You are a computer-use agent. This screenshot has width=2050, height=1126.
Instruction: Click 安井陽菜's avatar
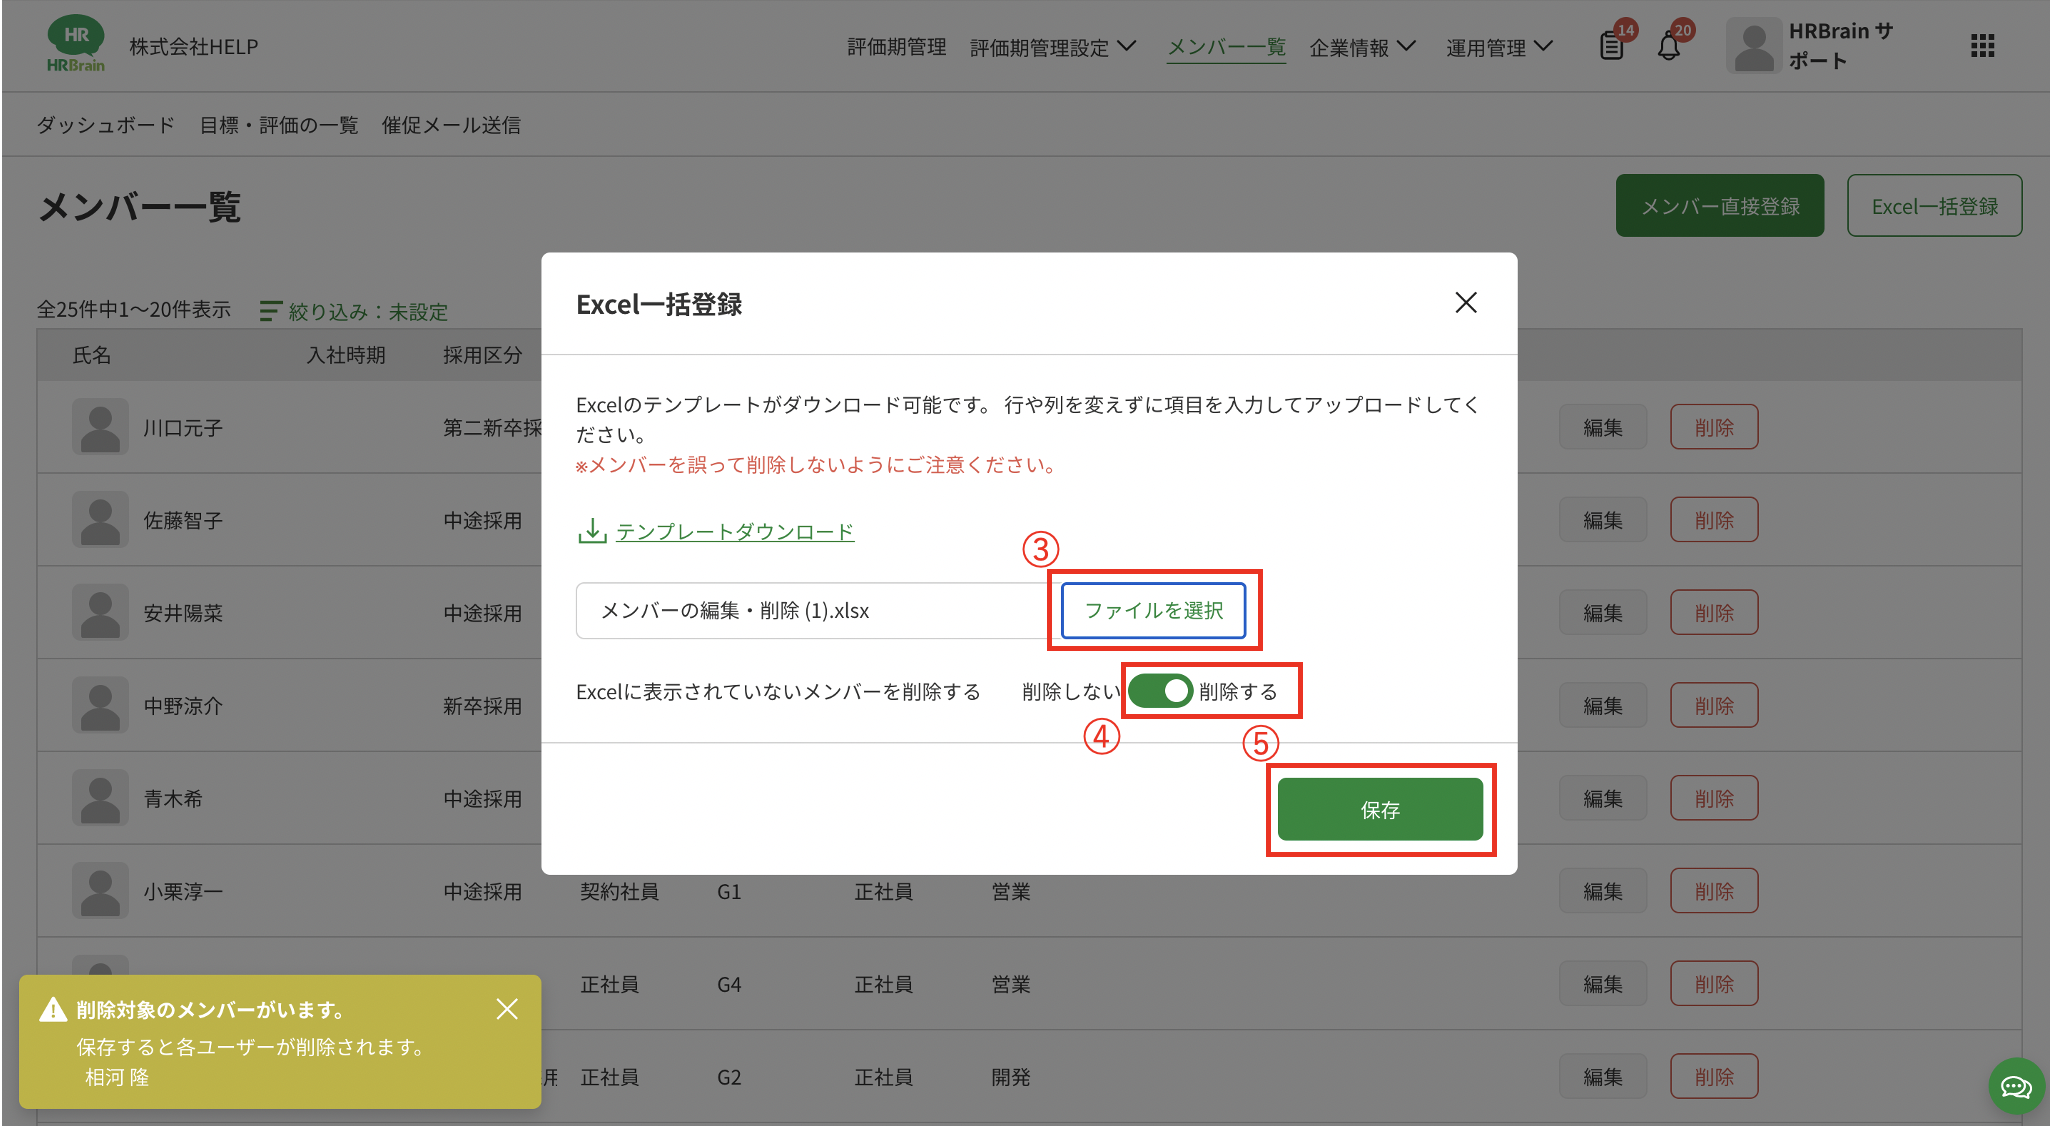point(100,612)
